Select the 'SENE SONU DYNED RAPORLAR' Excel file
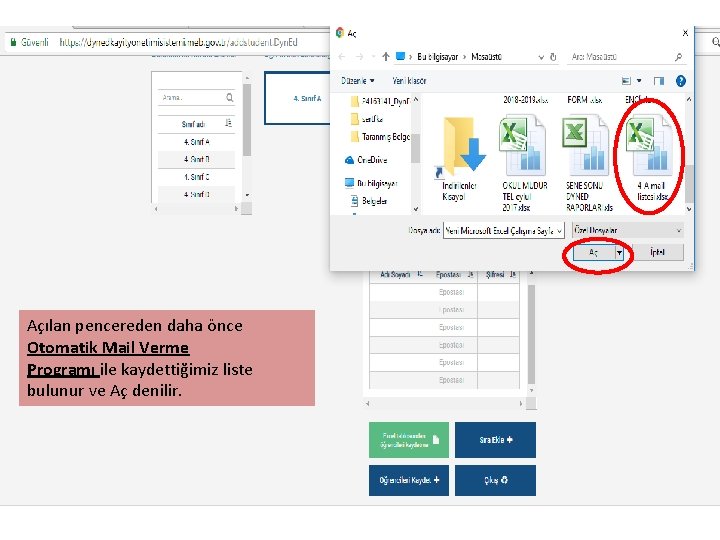 click(x=588, y=163)
